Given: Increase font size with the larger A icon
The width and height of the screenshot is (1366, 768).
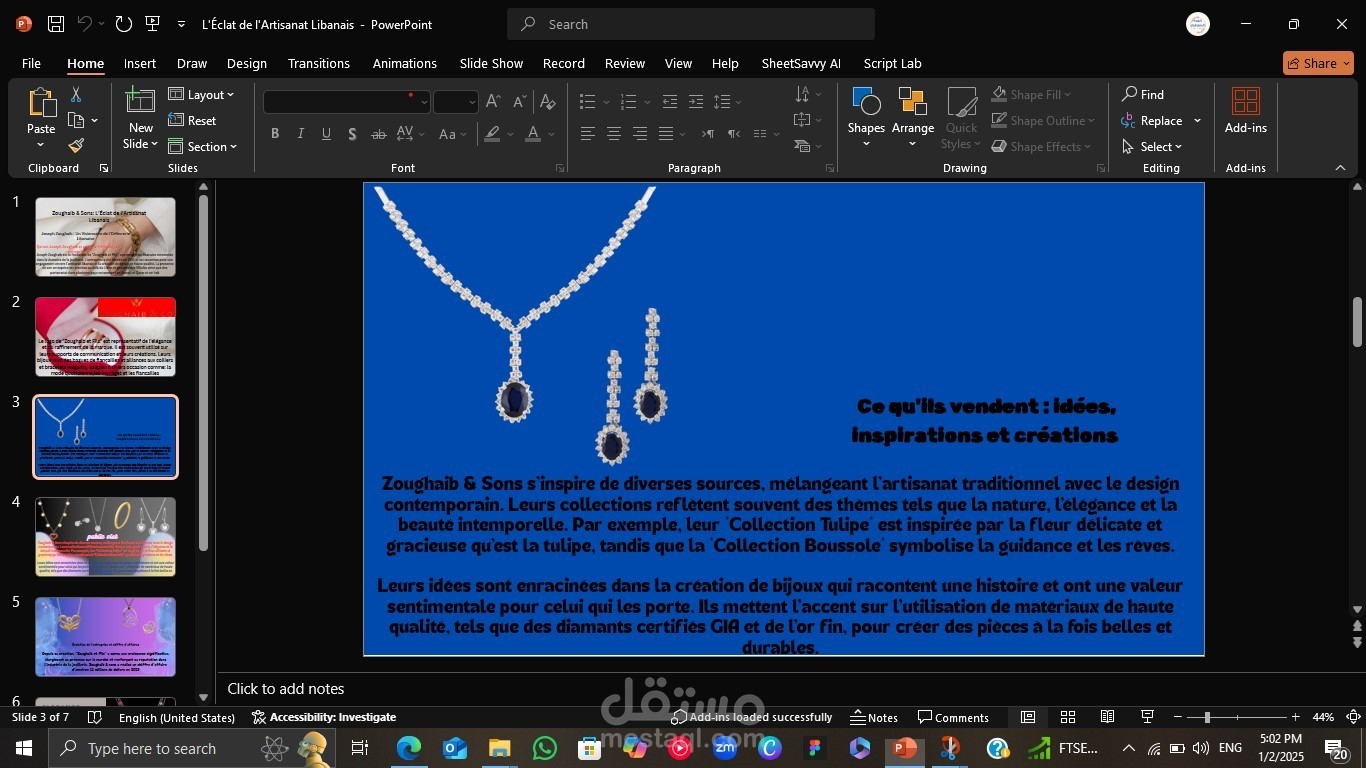Looking at the screenshot, I should coord(493,101).
